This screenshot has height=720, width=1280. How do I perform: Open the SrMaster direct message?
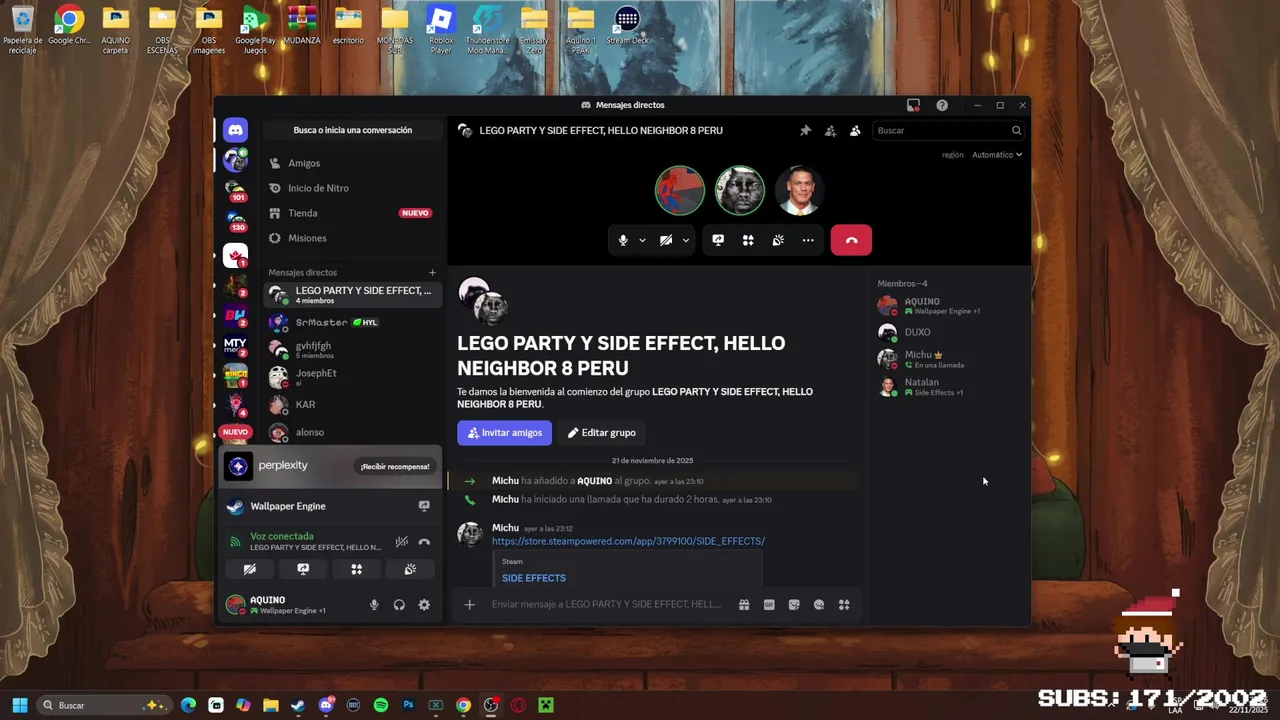(352, 322)
